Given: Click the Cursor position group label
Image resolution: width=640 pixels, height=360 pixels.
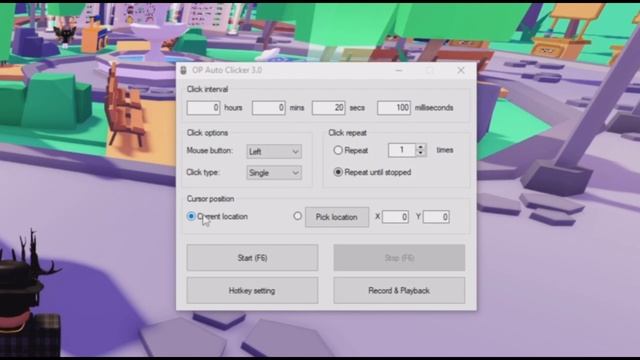Looking at the screenshot, I should (x=210, y=199).
